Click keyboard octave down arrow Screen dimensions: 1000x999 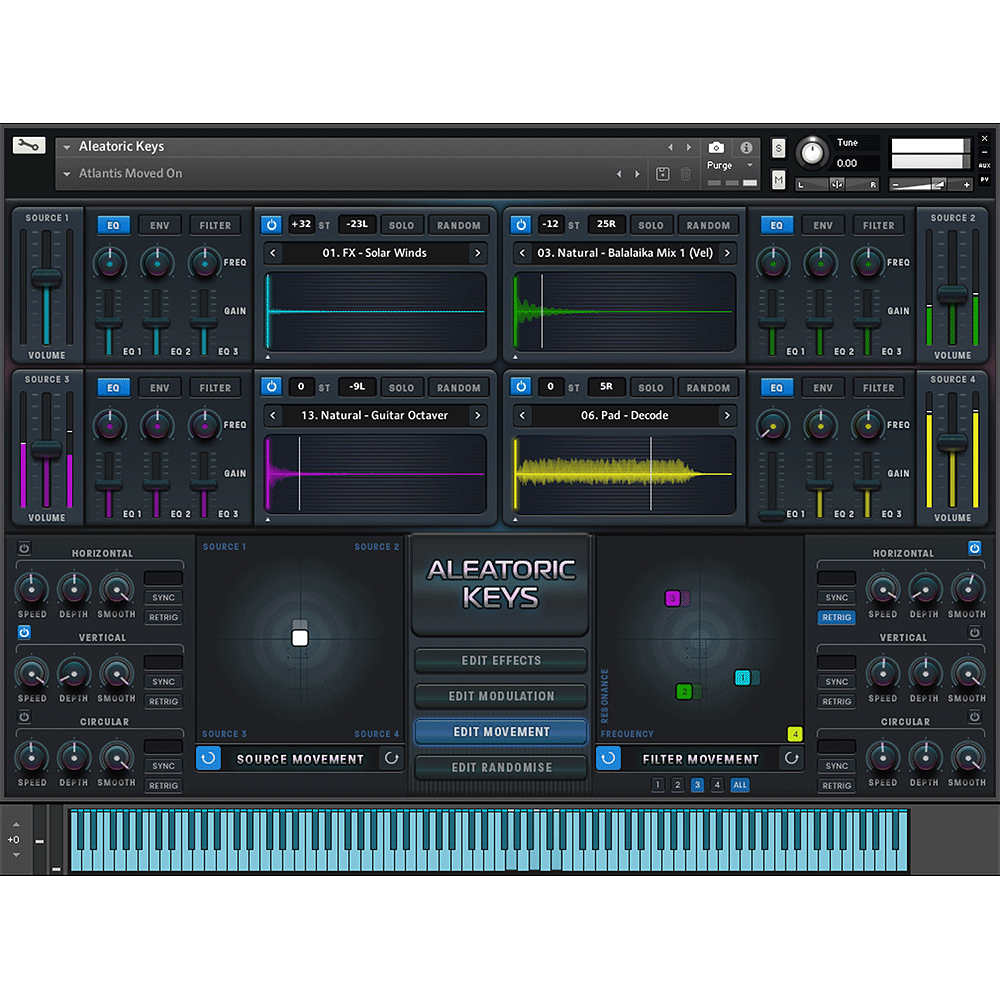[16, 854]
